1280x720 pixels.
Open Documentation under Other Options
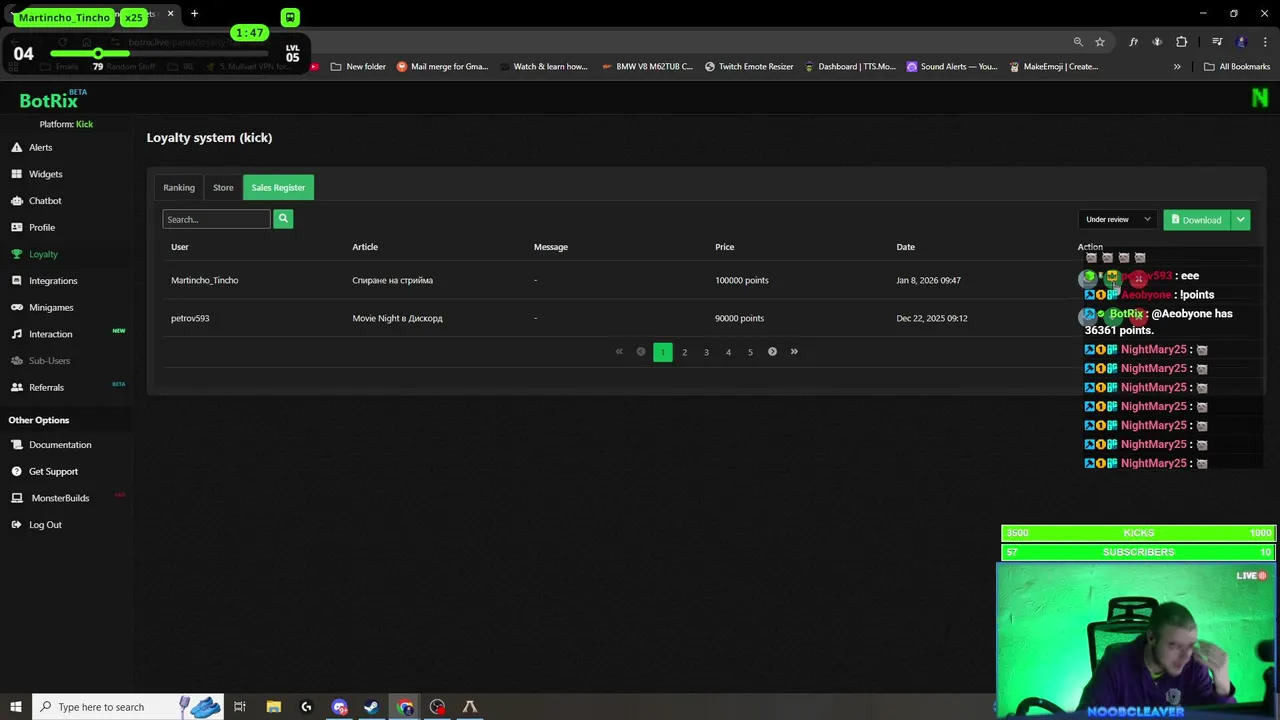tap(60, 445)
